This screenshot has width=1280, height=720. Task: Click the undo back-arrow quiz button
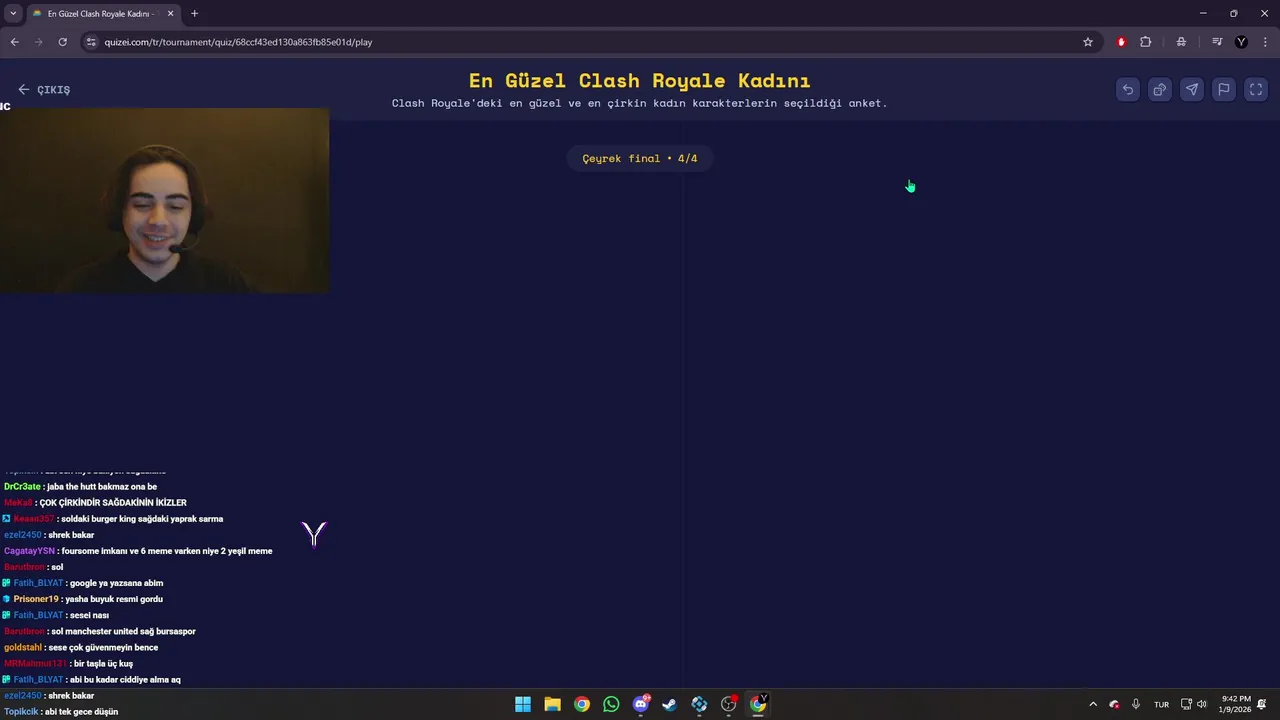(1128, 89)
